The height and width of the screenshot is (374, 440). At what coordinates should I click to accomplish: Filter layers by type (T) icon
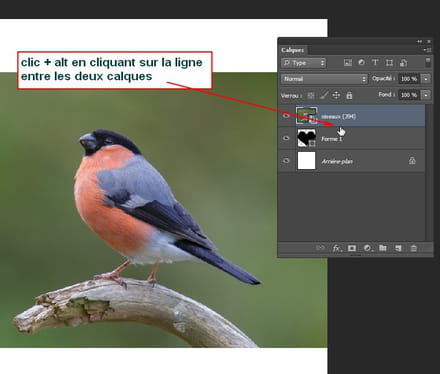[x=375, y=63]
